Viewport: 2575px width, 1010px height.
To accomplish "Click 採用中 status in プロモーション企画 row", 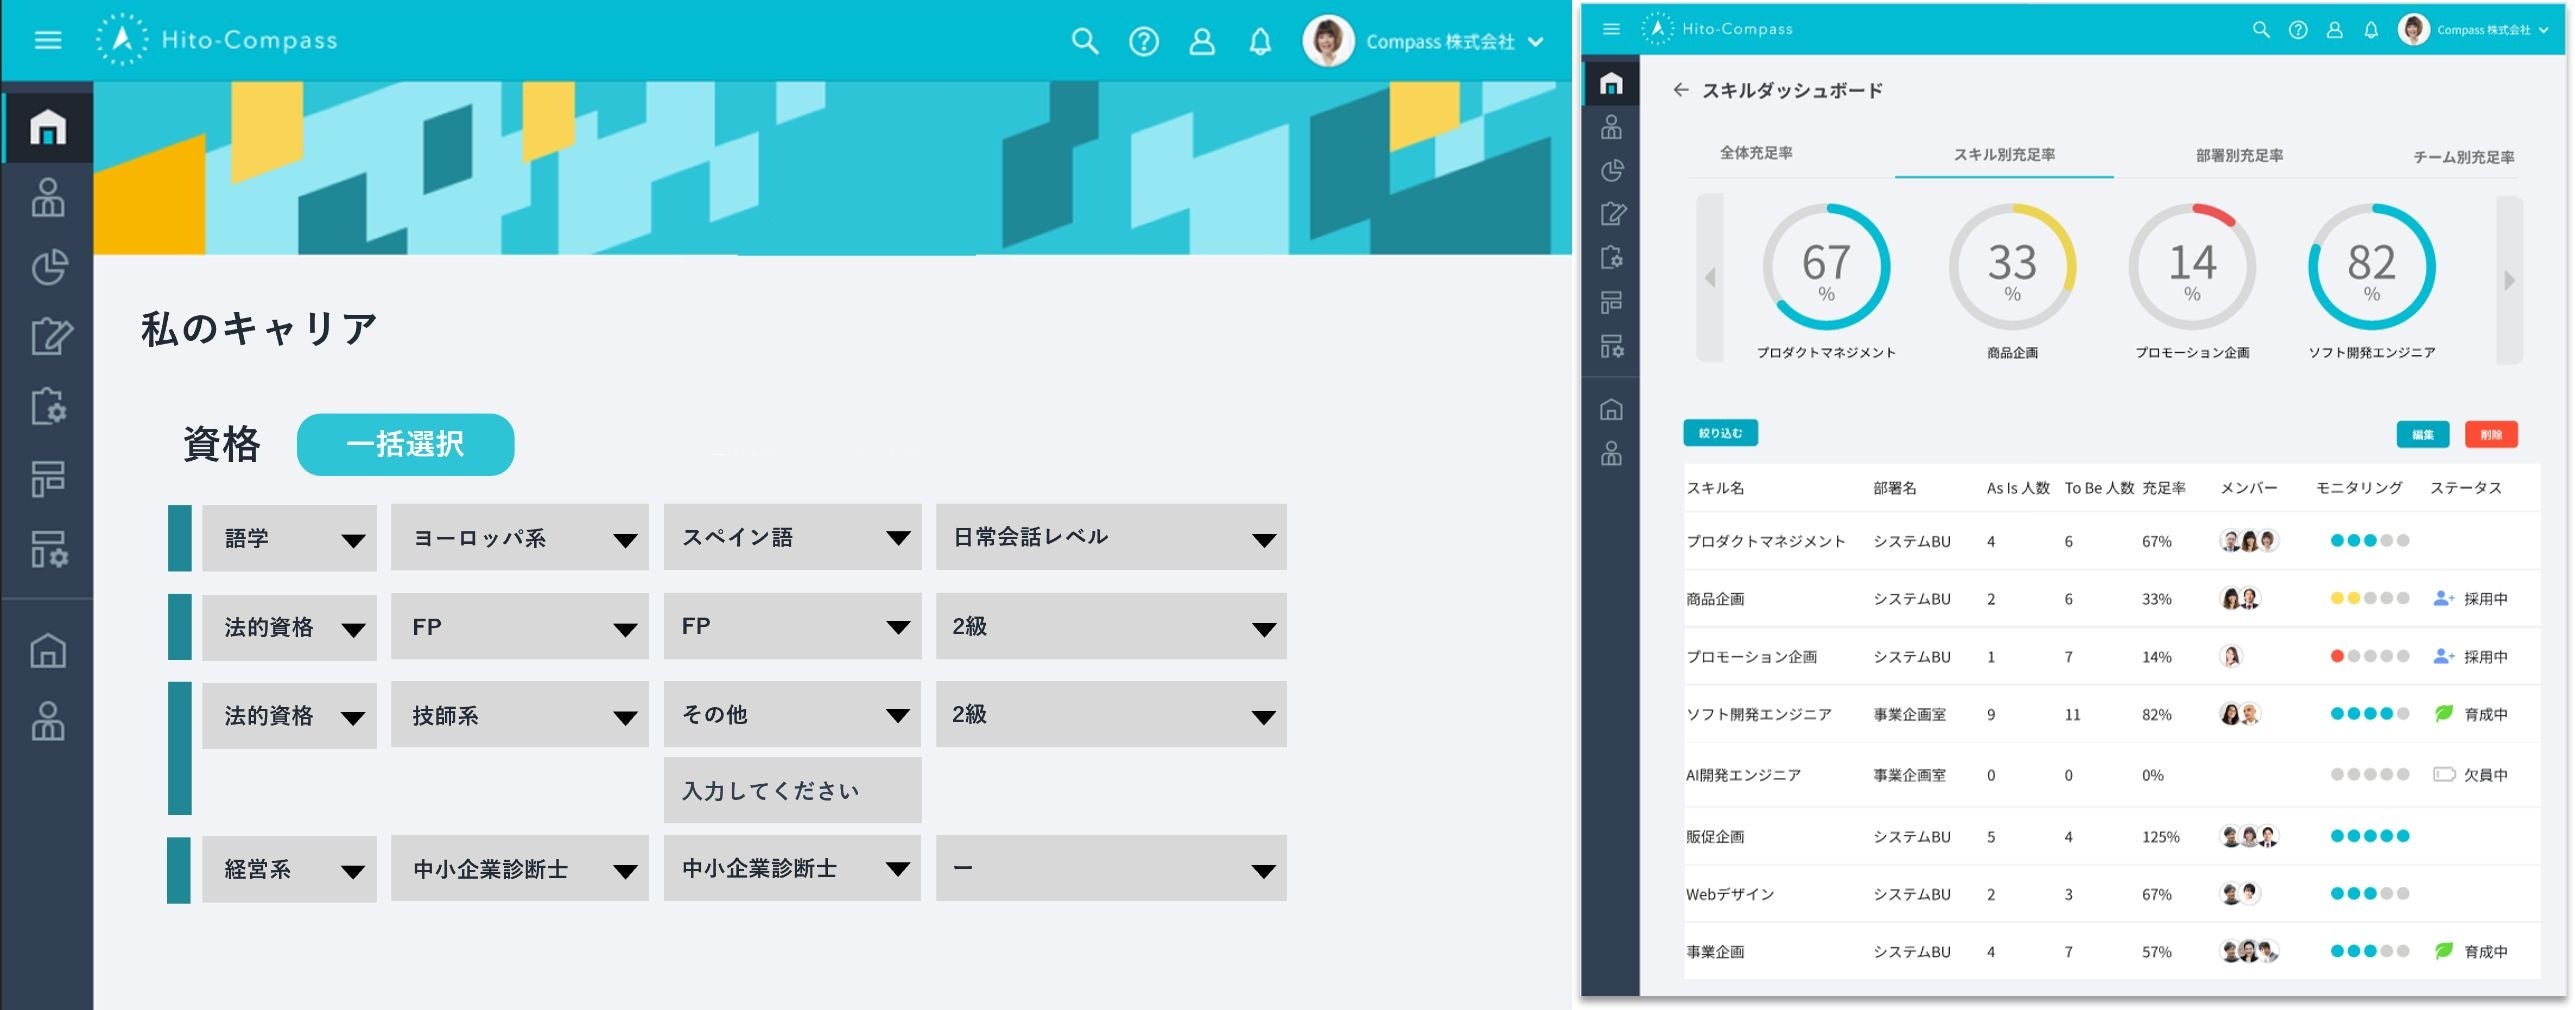I will (x=2470, y=657).
